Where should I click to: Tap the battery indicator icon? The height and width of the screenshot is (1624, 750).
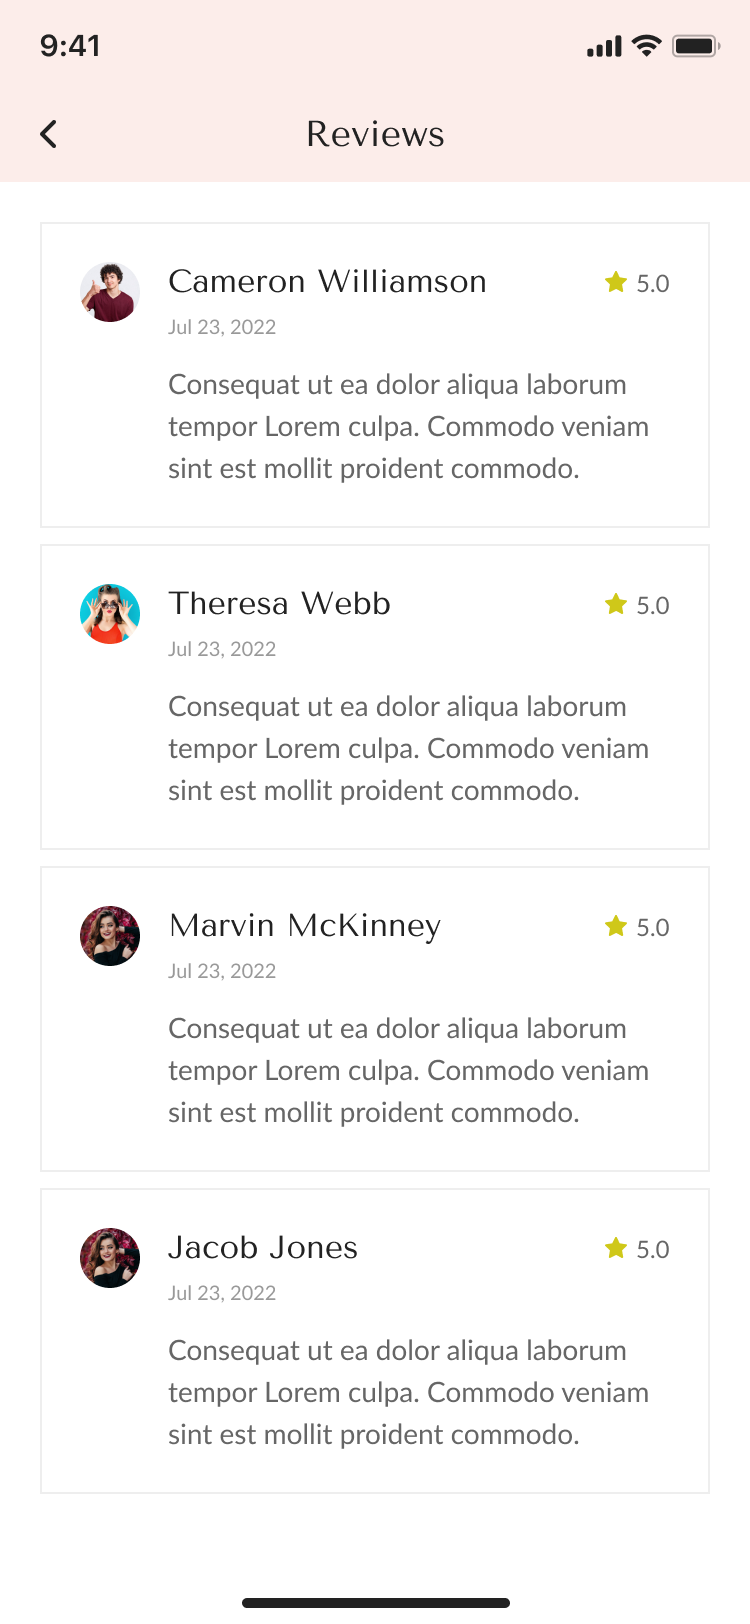click(x=696, y=46)
